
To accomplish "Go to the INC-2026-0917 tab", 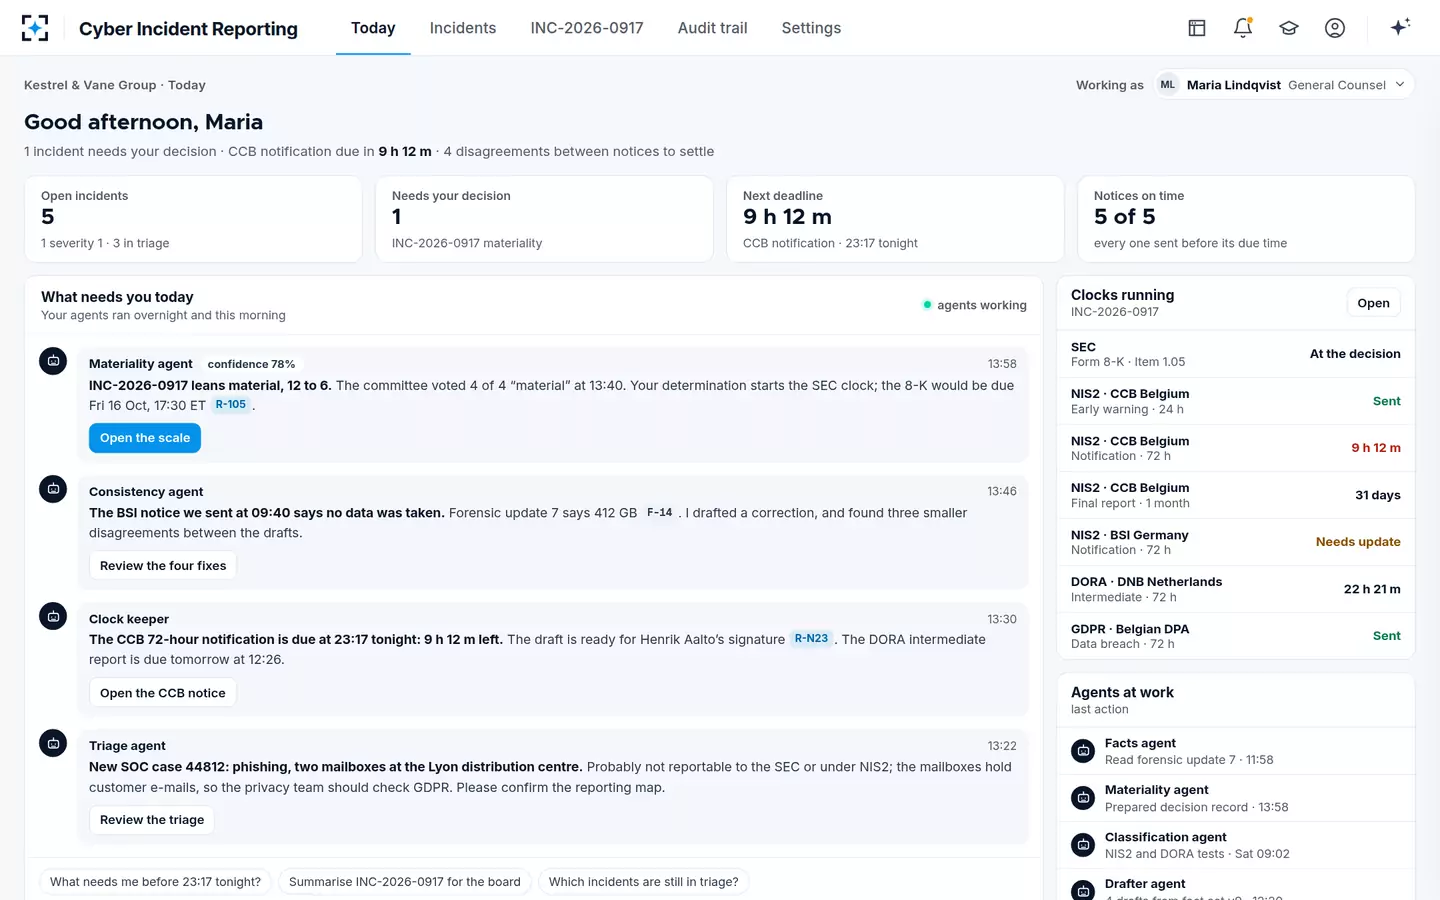I will [x=587, y=28].
